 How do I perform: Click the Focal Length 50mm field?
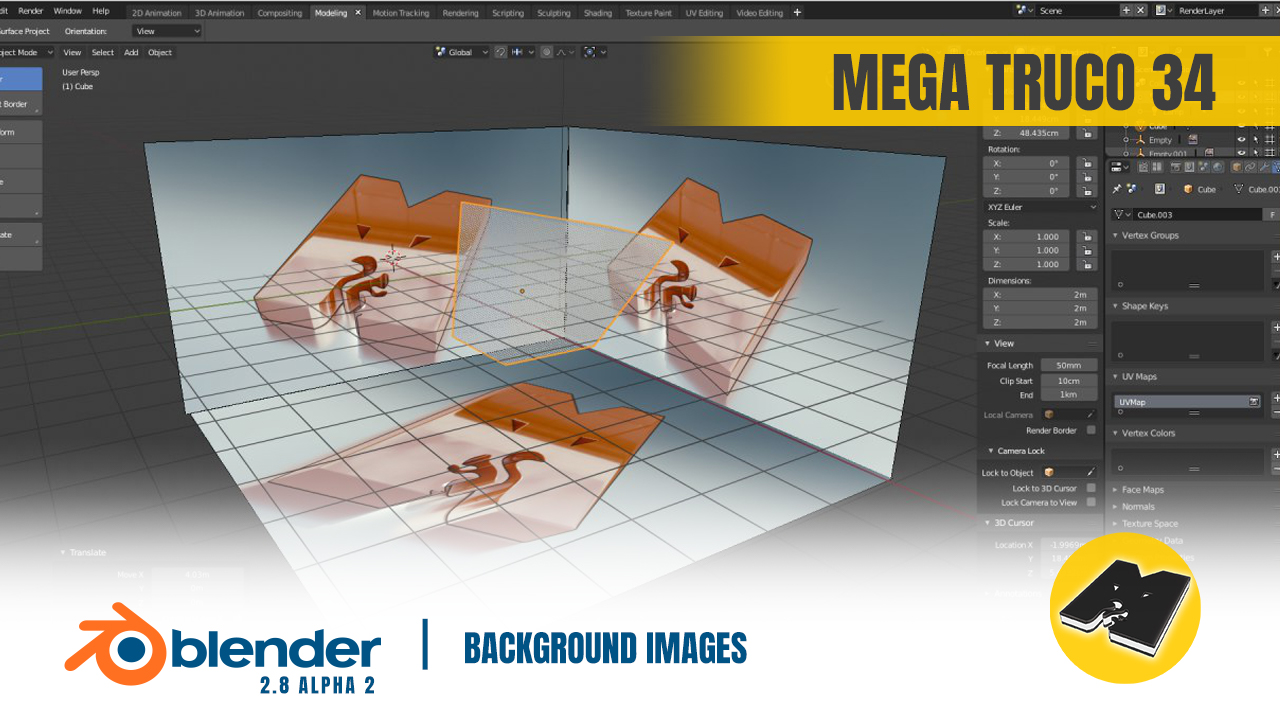1069,366
